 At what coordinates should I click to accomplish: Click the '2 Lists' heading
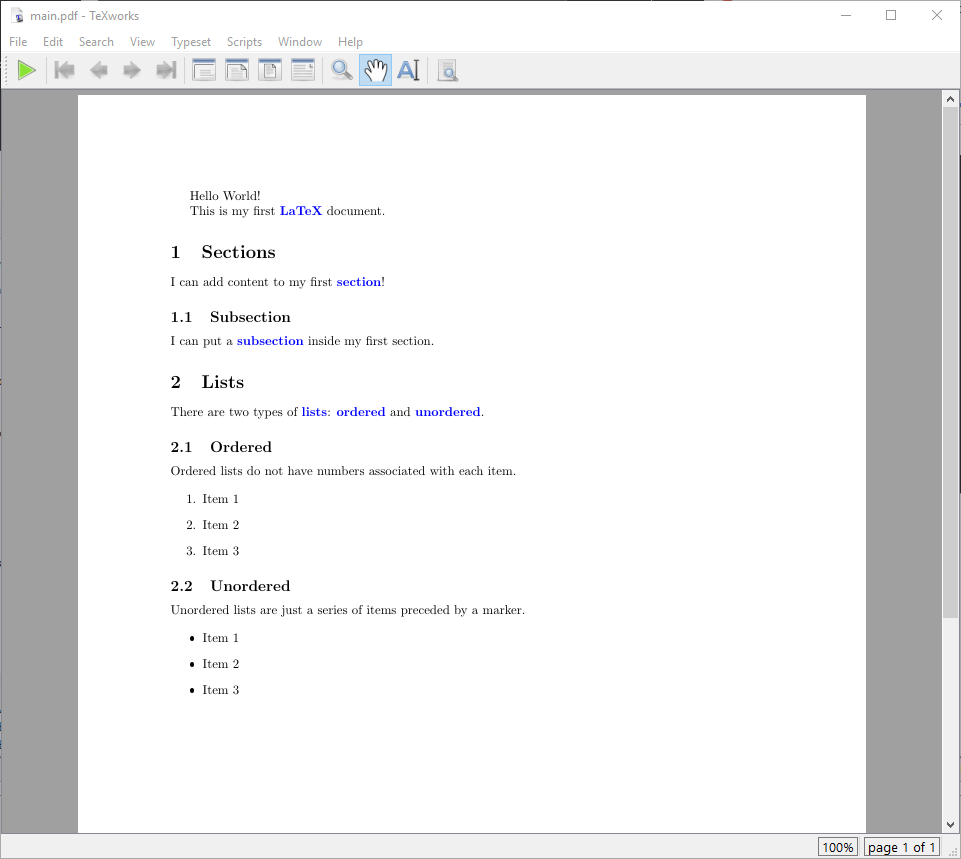(x=207, y=382)
